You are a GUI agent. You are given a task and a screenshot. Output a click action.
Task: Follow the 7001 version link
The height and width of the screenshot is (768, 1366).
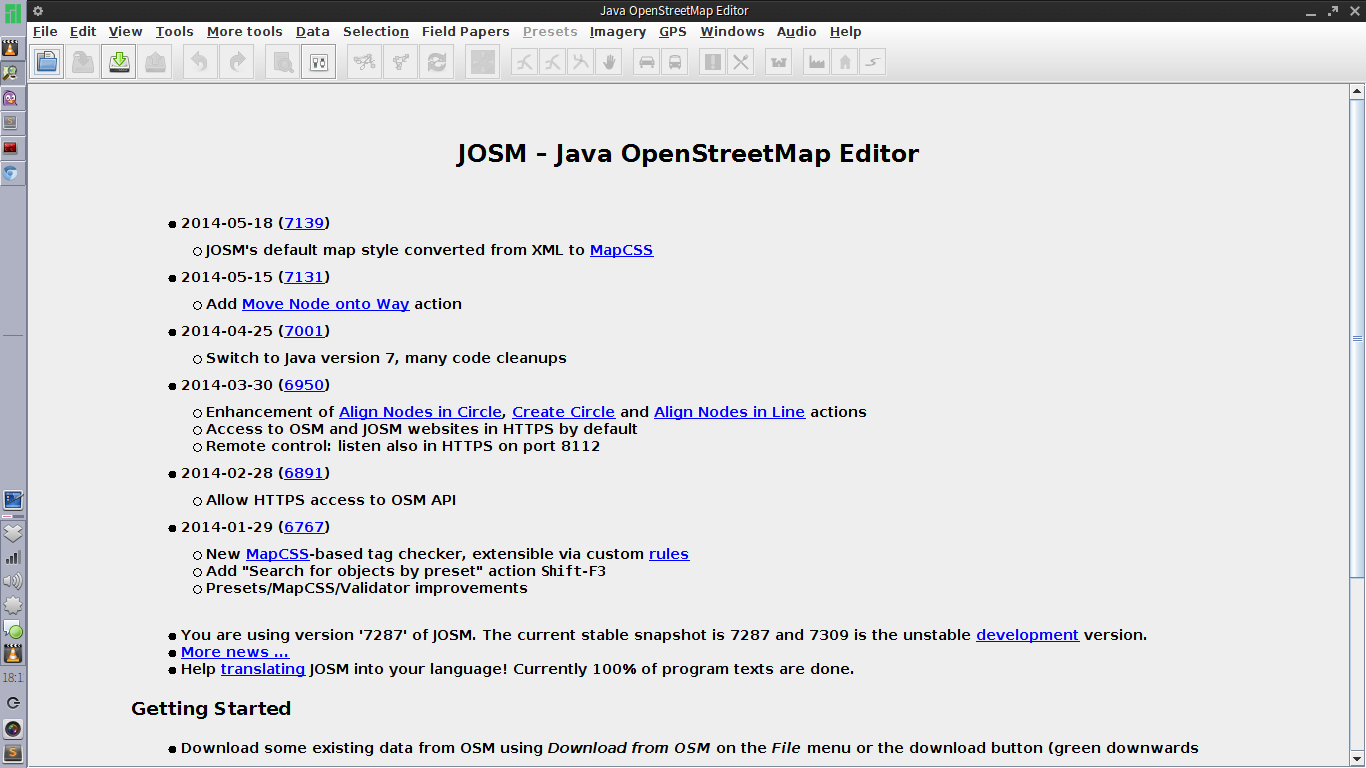[x=304, y=331]
